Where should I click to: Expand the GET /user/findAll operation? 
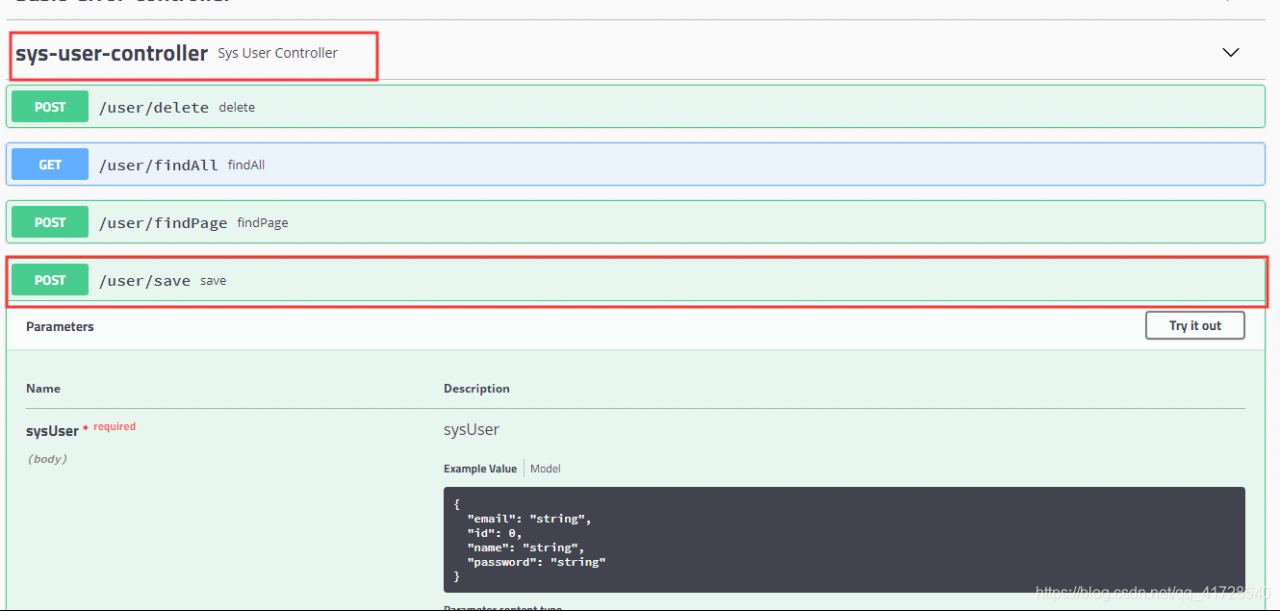coord(636,164)
